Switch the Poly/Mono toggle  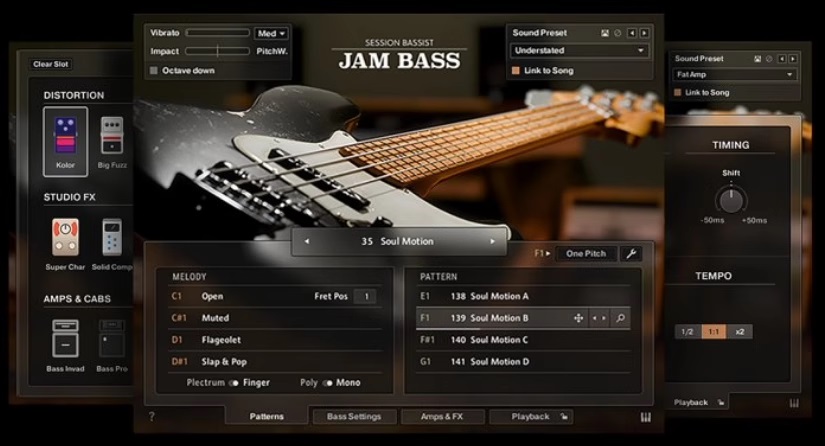(x=327, y=383)
